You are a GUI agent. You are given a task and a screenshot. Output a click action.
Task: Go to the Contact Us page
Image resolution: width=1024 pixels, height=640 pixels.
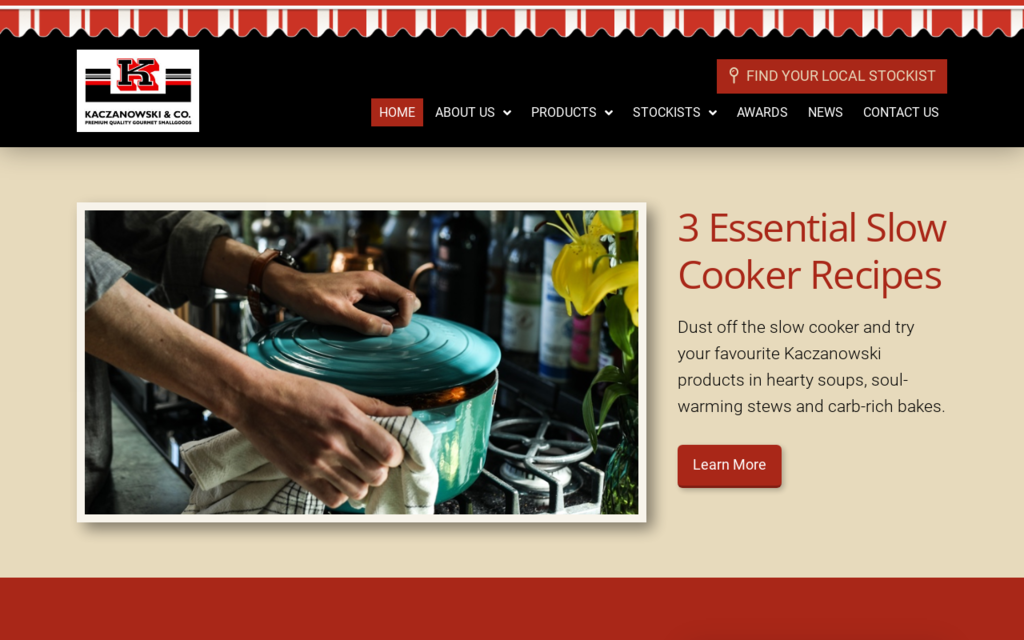point(901,112)
